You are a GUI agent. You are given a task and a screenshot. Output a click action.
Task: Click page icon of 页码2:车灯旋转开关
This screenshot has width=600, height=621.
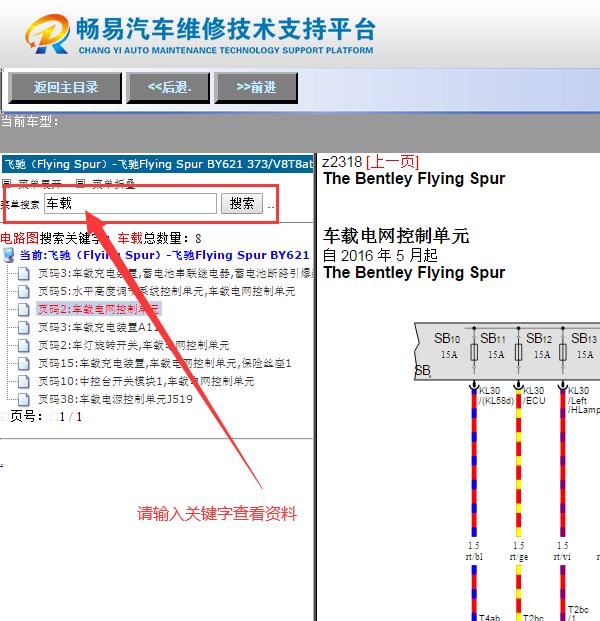pyautogui.click(x=24, y=345)
